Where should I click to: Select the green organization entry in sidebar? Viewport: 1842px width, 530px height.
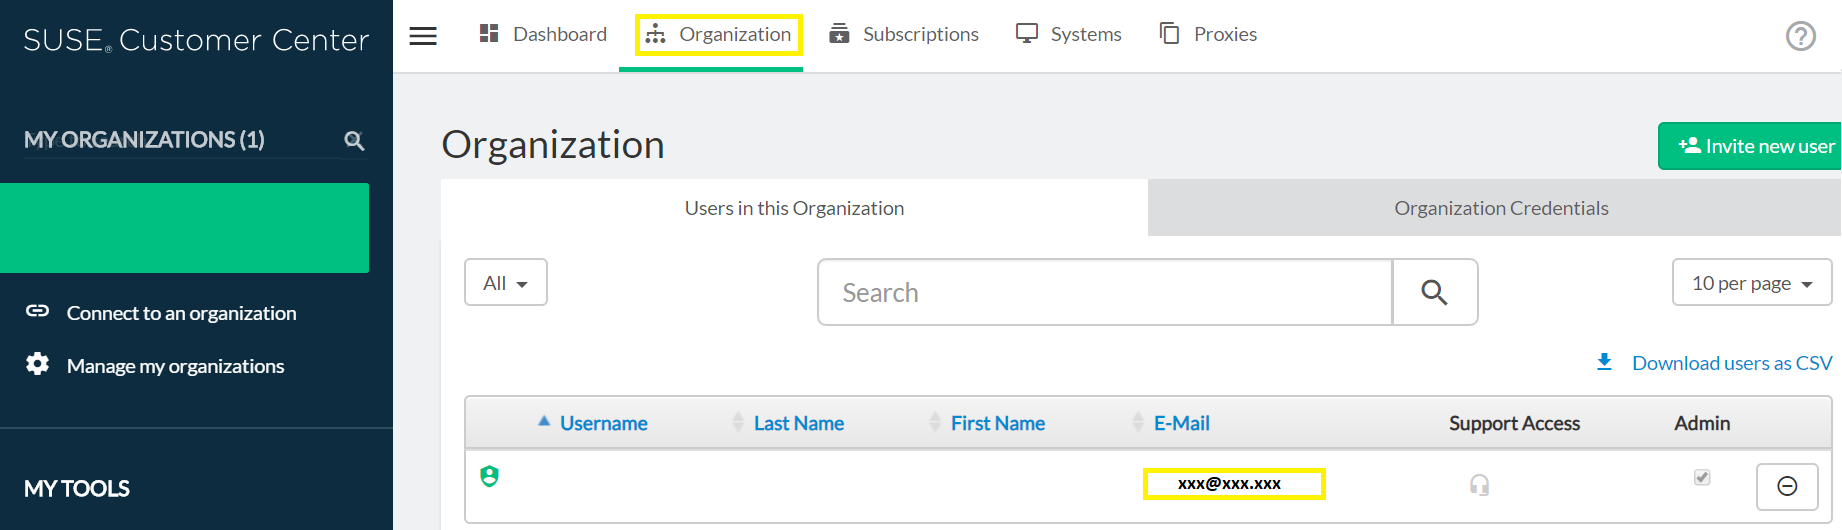pyautogui.click(x=184, y=228)
